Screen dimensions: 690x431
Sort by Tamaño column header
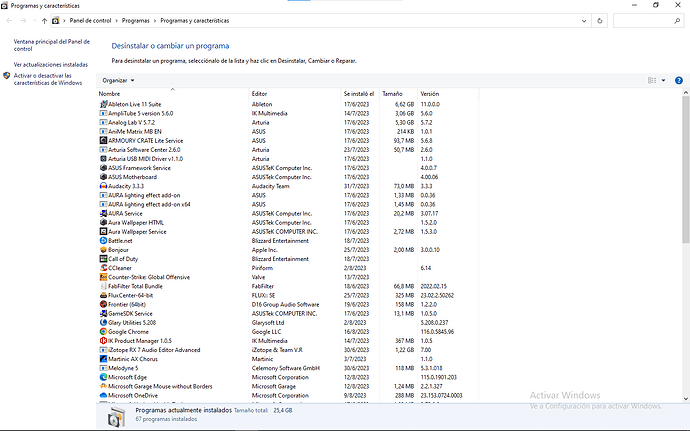tap(398, 94)
